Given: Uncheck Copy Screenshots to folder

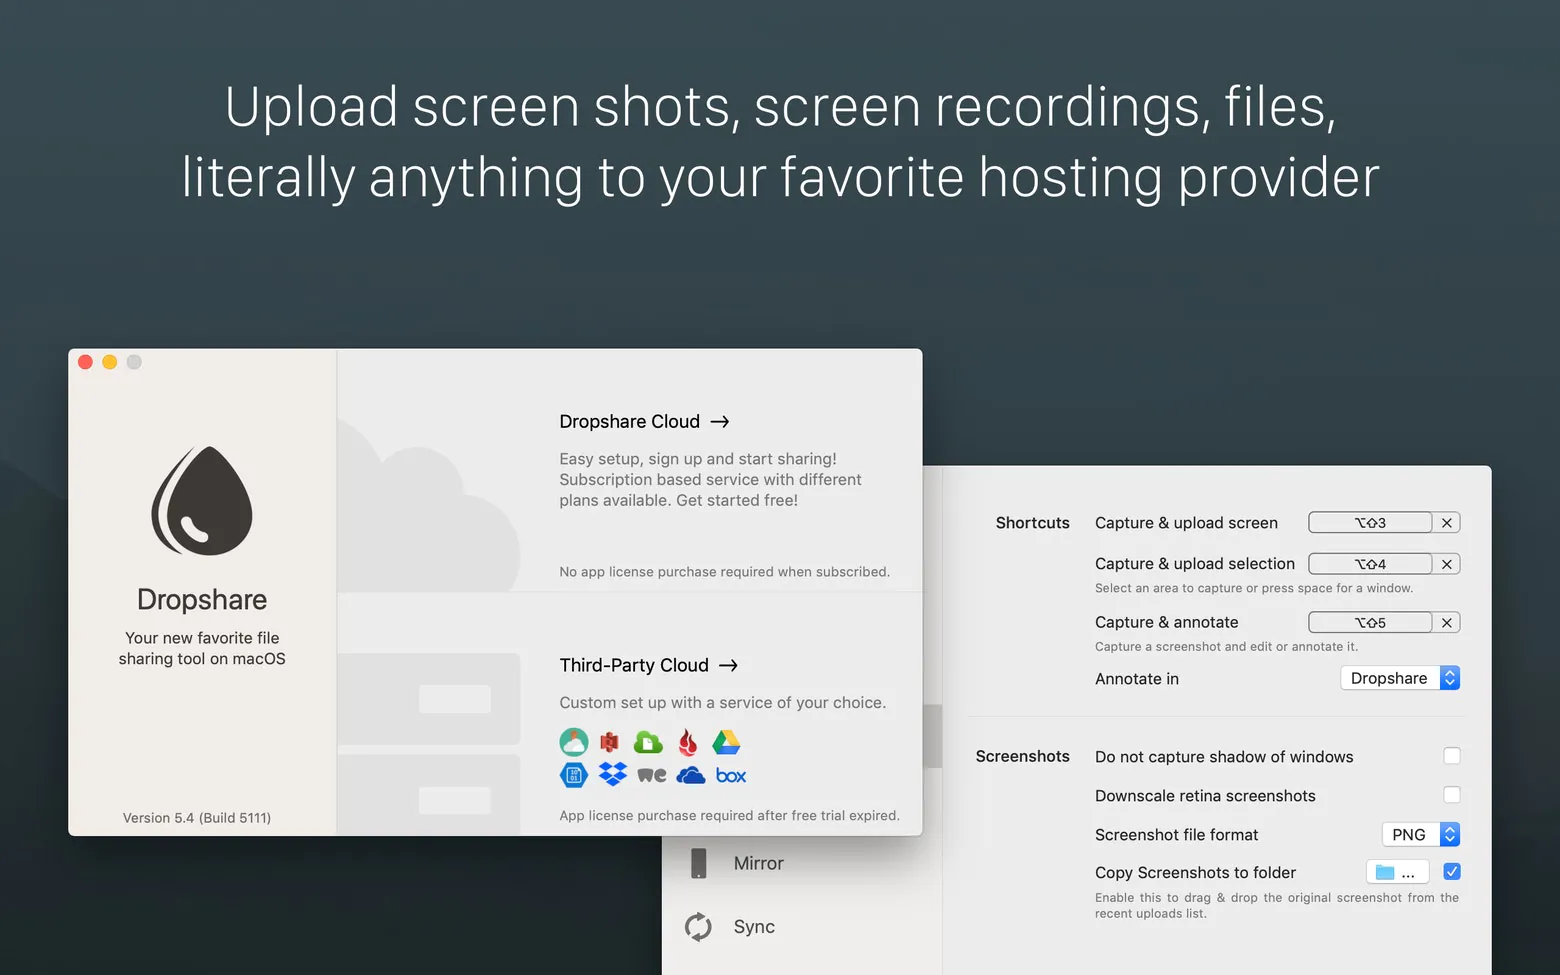Looking at the screenshot, I should click(1451, 872).
